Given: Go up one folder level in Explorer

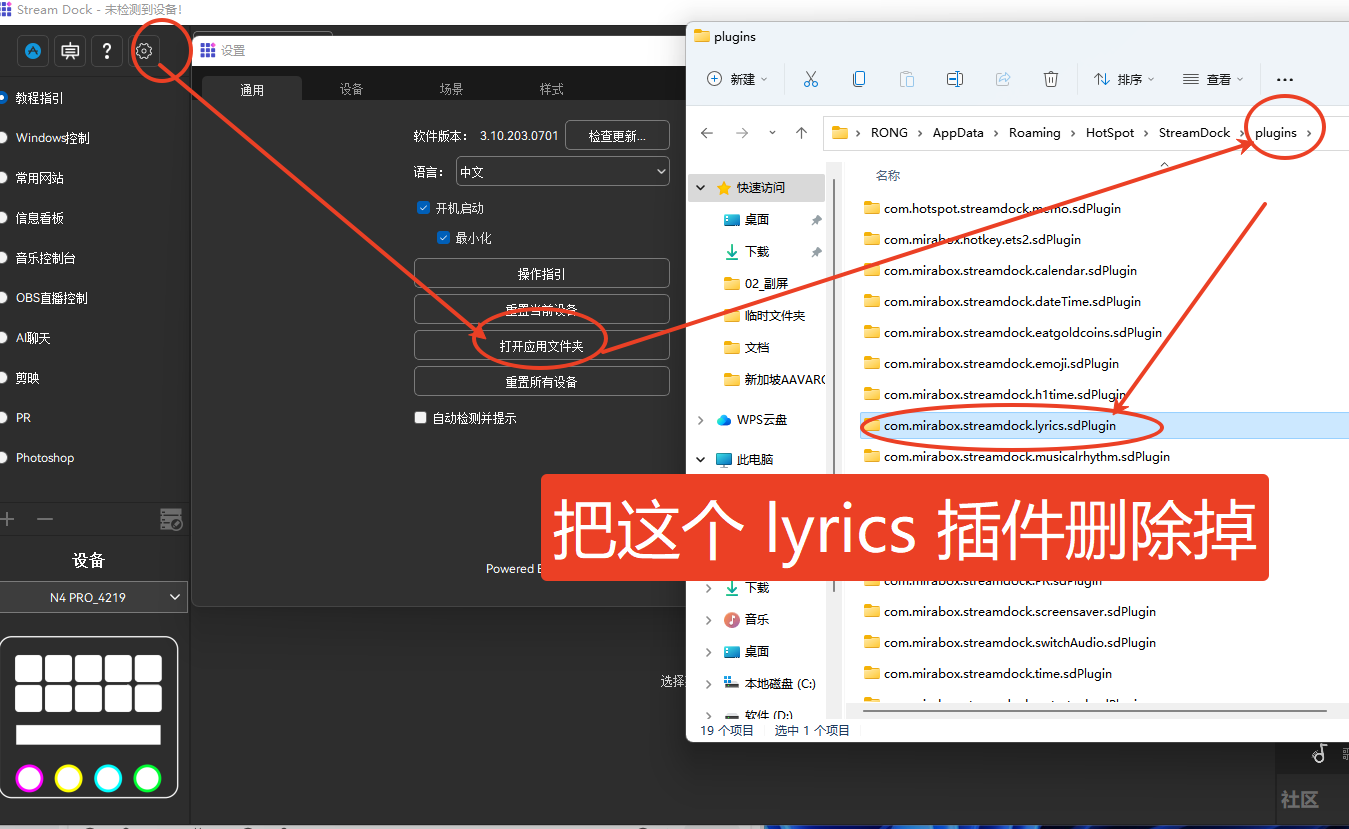Looking at the screenshot, I should 801,133.
